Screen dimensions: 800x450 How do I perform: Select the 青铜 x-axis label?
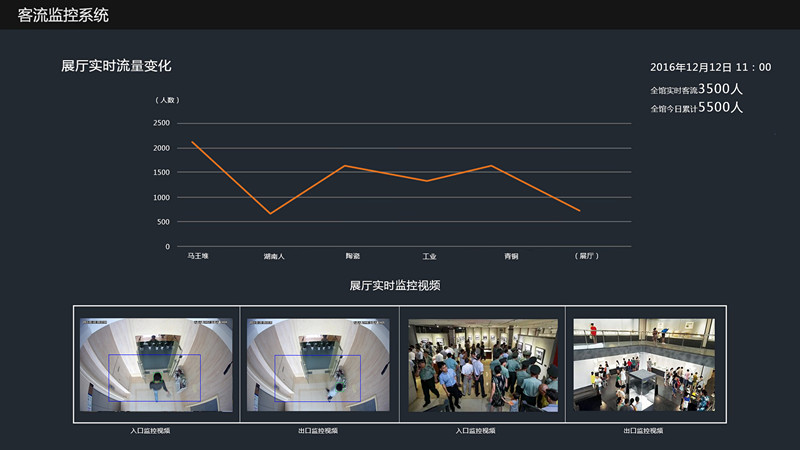pyautogui.click(x=511, y=257)
